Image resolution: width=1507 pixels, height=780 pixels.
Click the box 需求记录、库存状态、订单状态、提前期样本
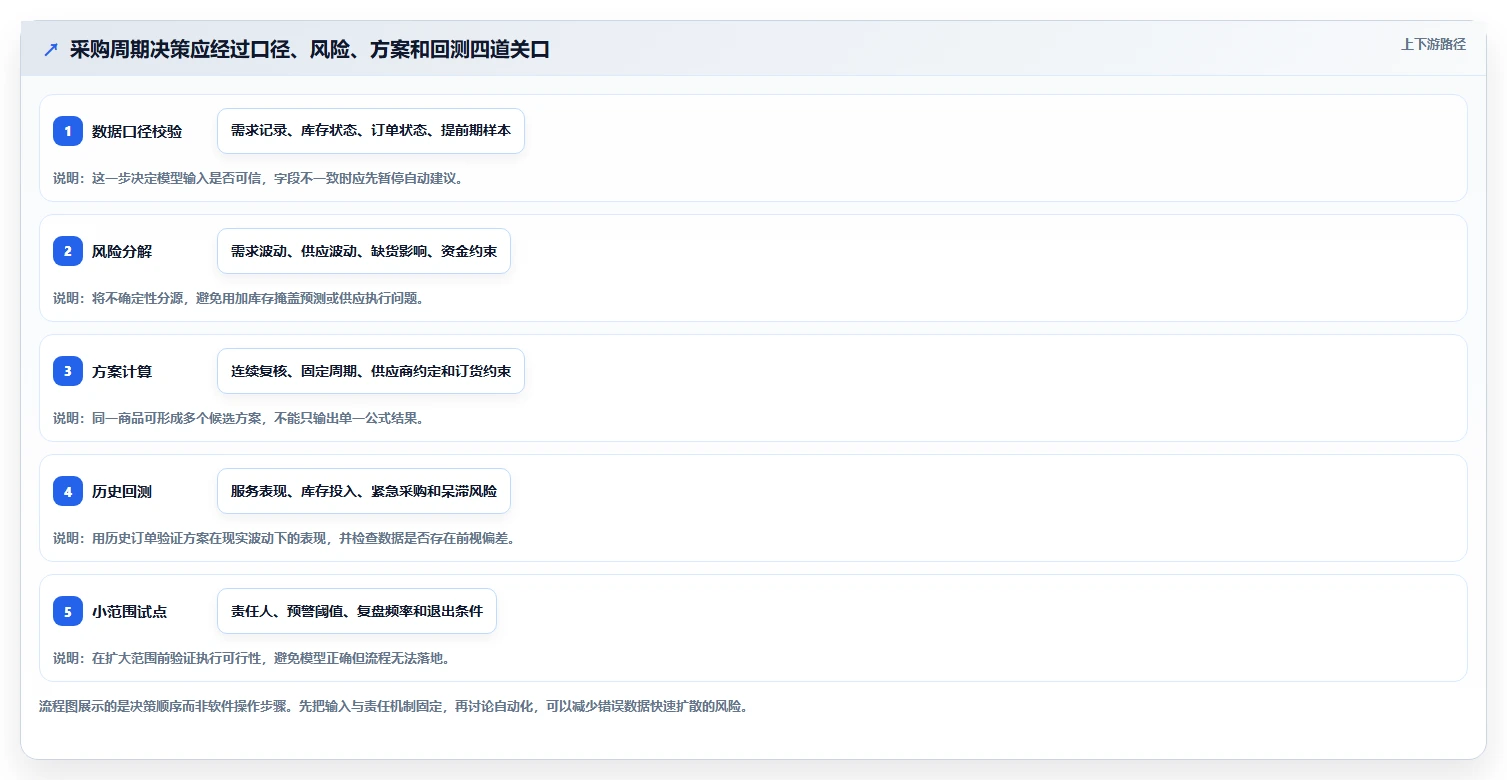(371, 131)
